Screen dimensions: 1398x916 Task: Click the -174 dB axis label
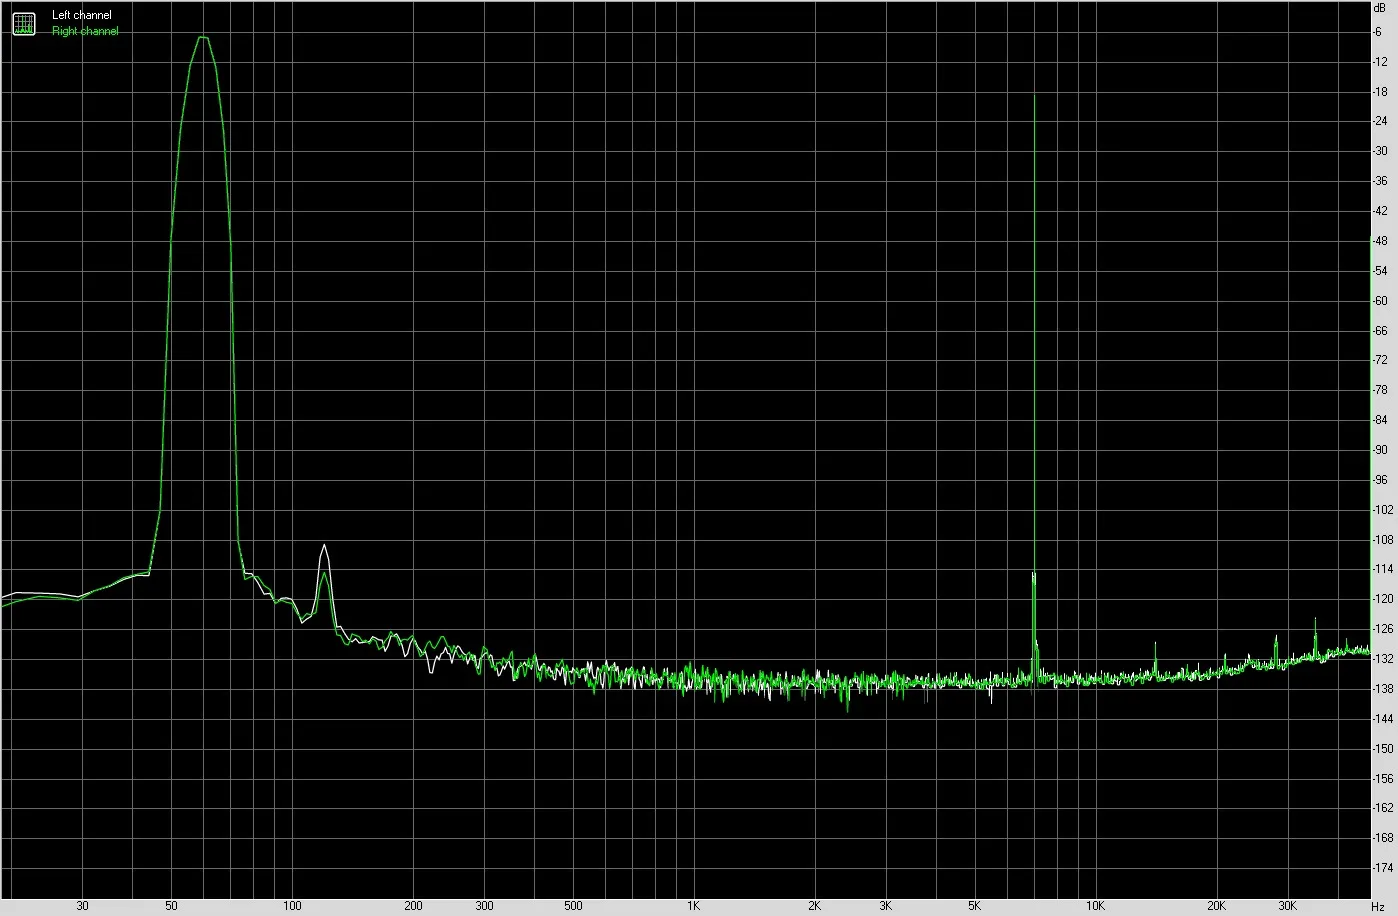pyautogui.click(x=1383, y=868)
